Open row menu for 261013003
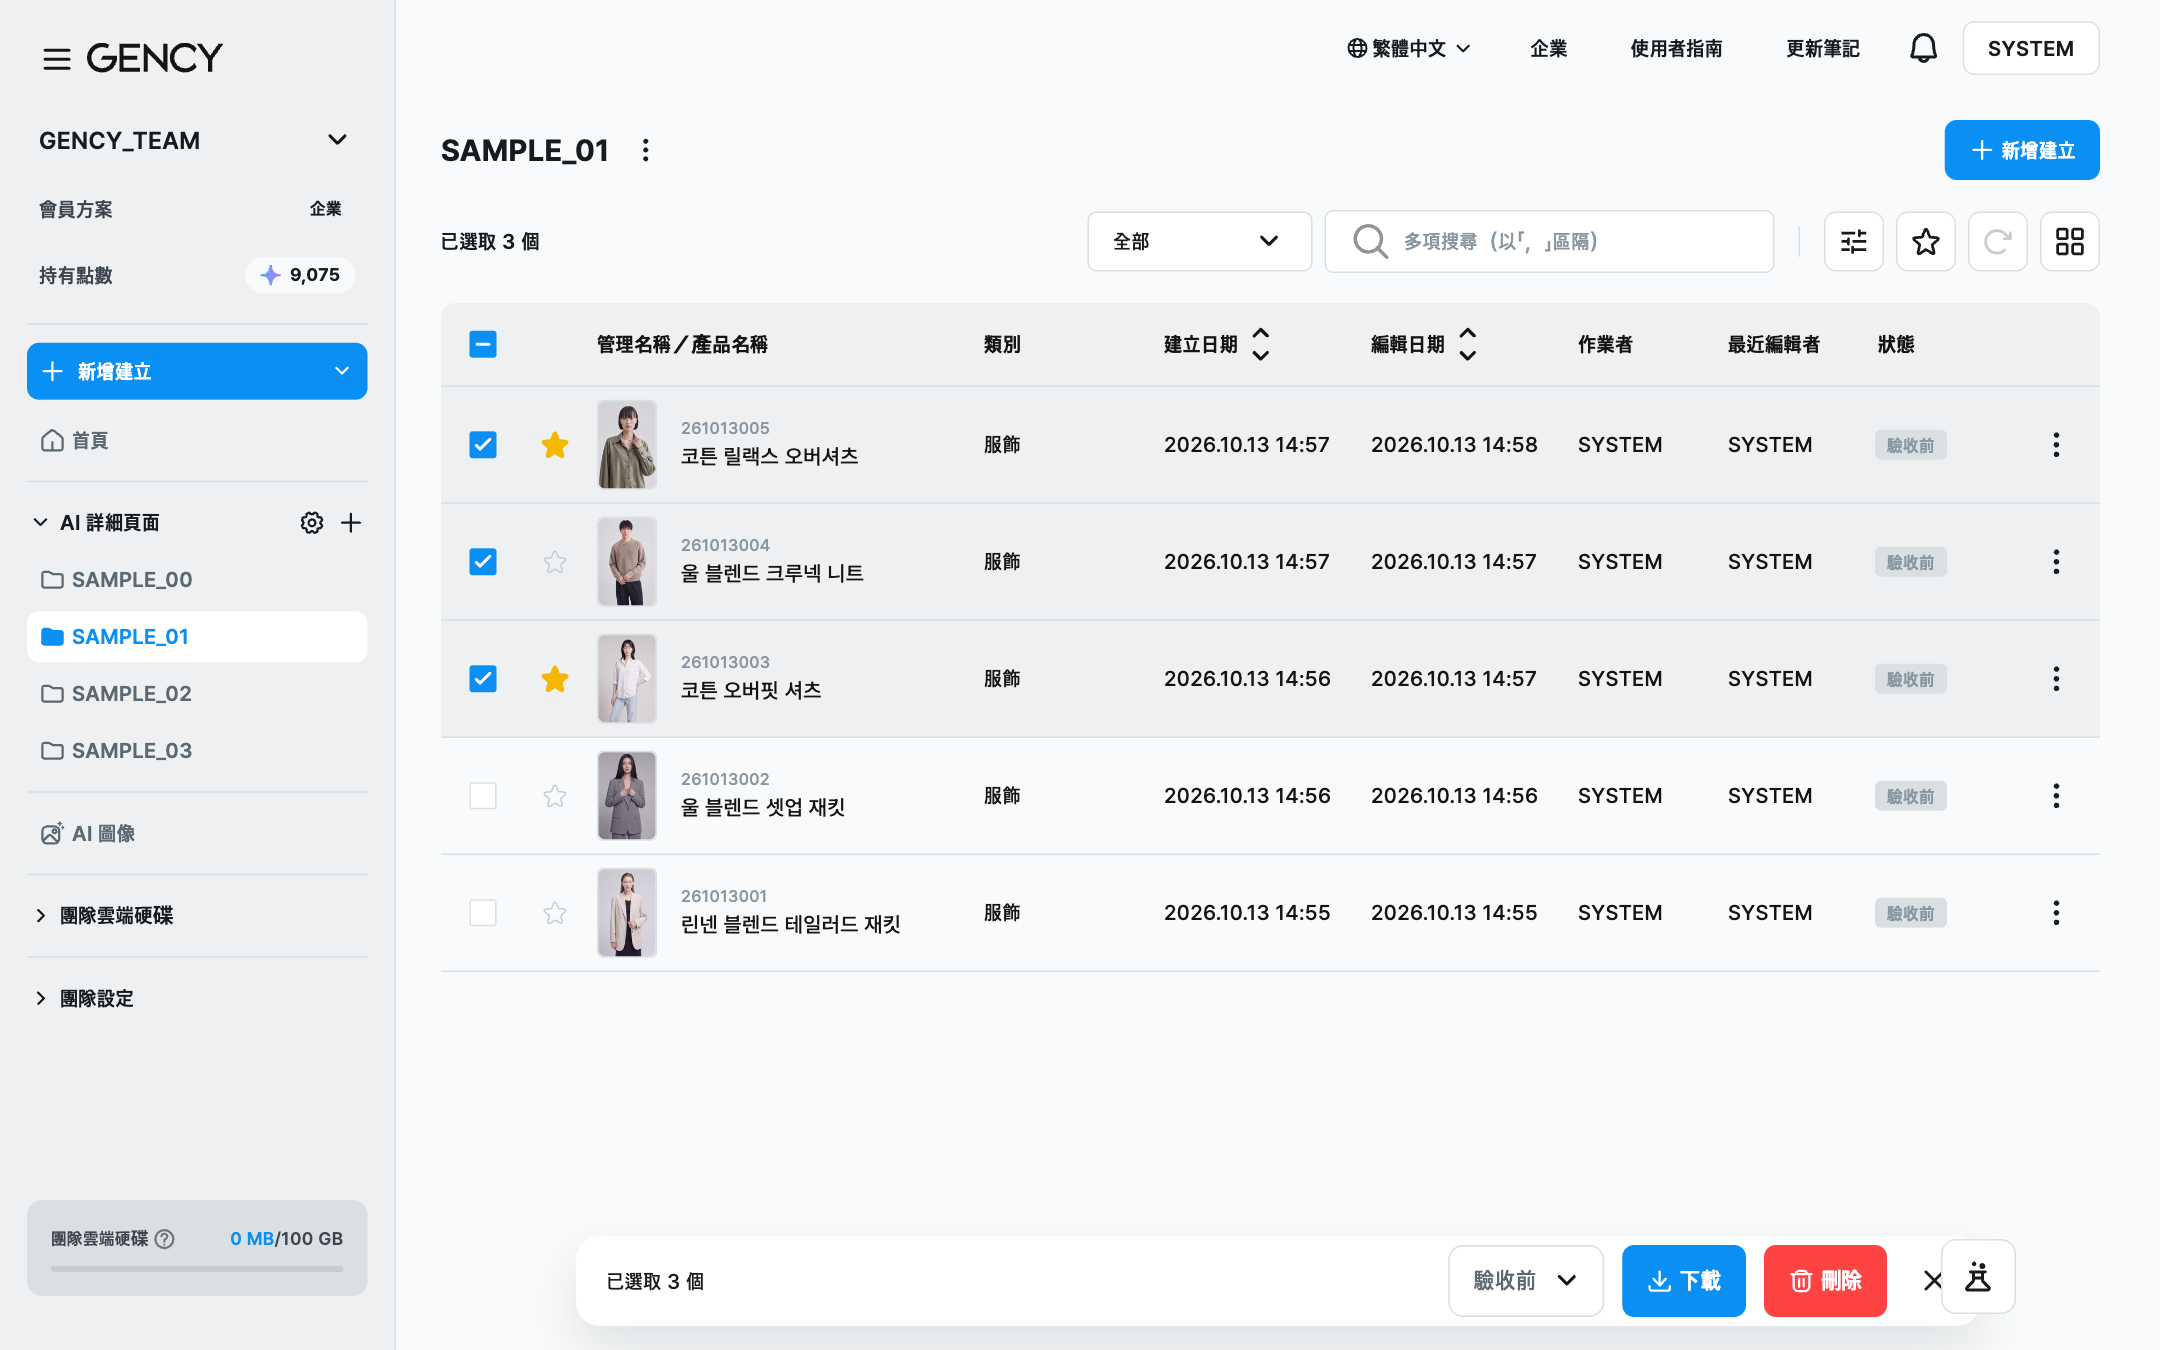 2056,679
